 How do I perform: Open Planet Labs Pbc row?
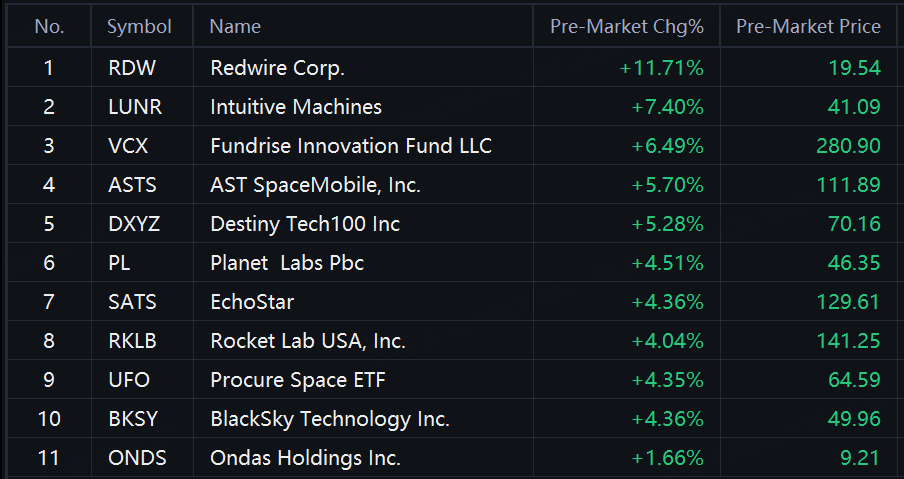click(x=455, y=263)
